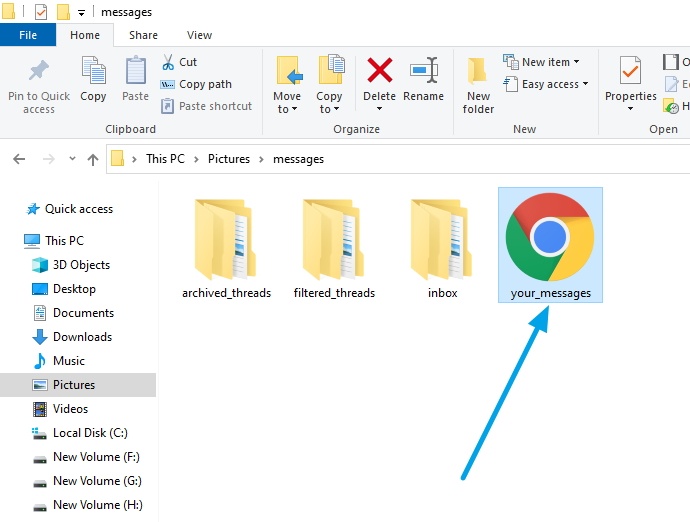Select the your_messages Chrome file

click(x=550, y=245)
